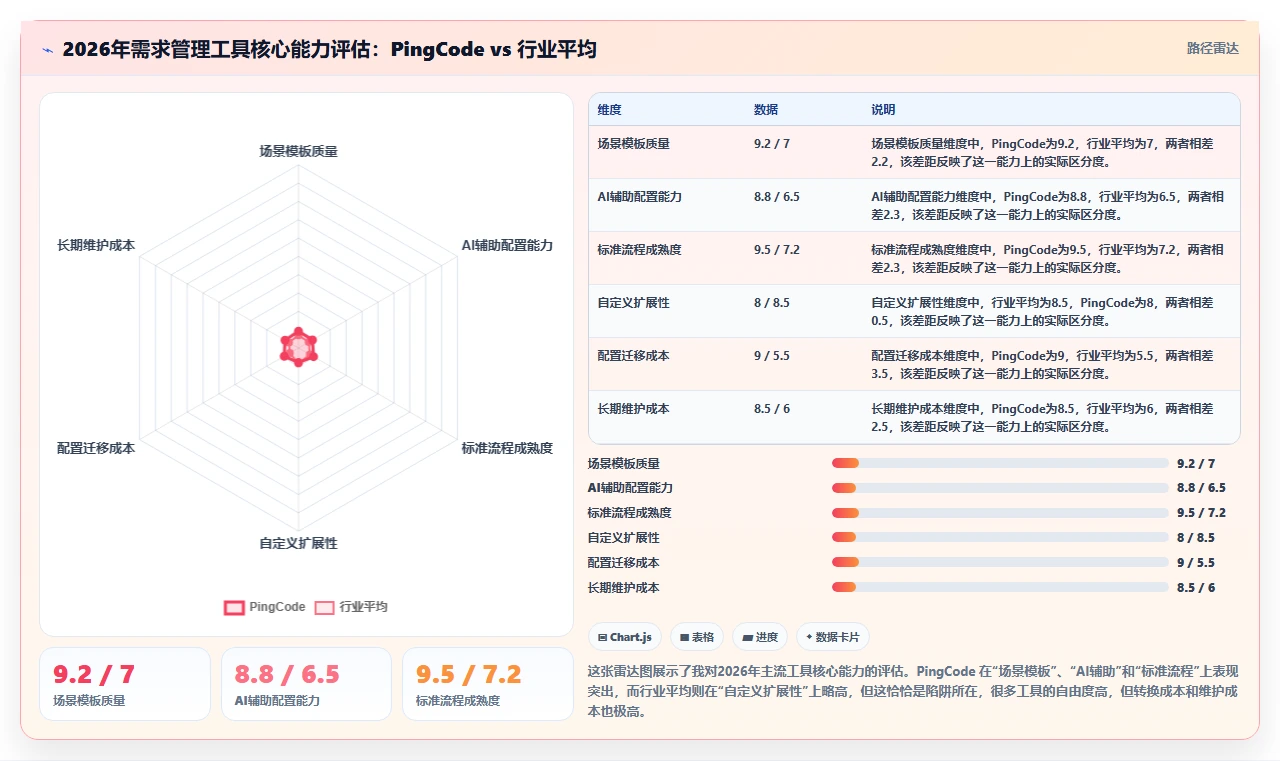Click the table description starting 配置迁移成本维度中
This screenshot has height=761, width=1280.
tap(1042, 364)
